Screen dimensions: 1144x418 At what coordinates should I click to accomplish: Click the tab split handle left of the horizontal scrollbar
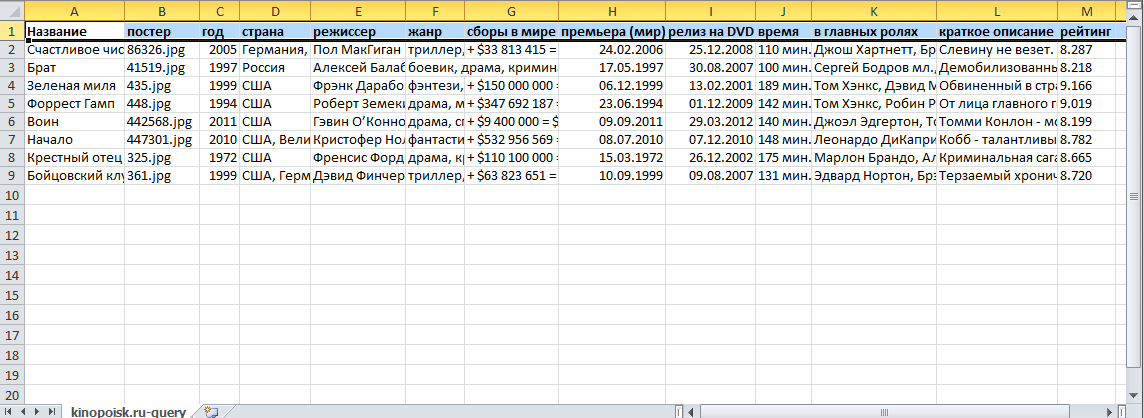click(x=679, y=412)
